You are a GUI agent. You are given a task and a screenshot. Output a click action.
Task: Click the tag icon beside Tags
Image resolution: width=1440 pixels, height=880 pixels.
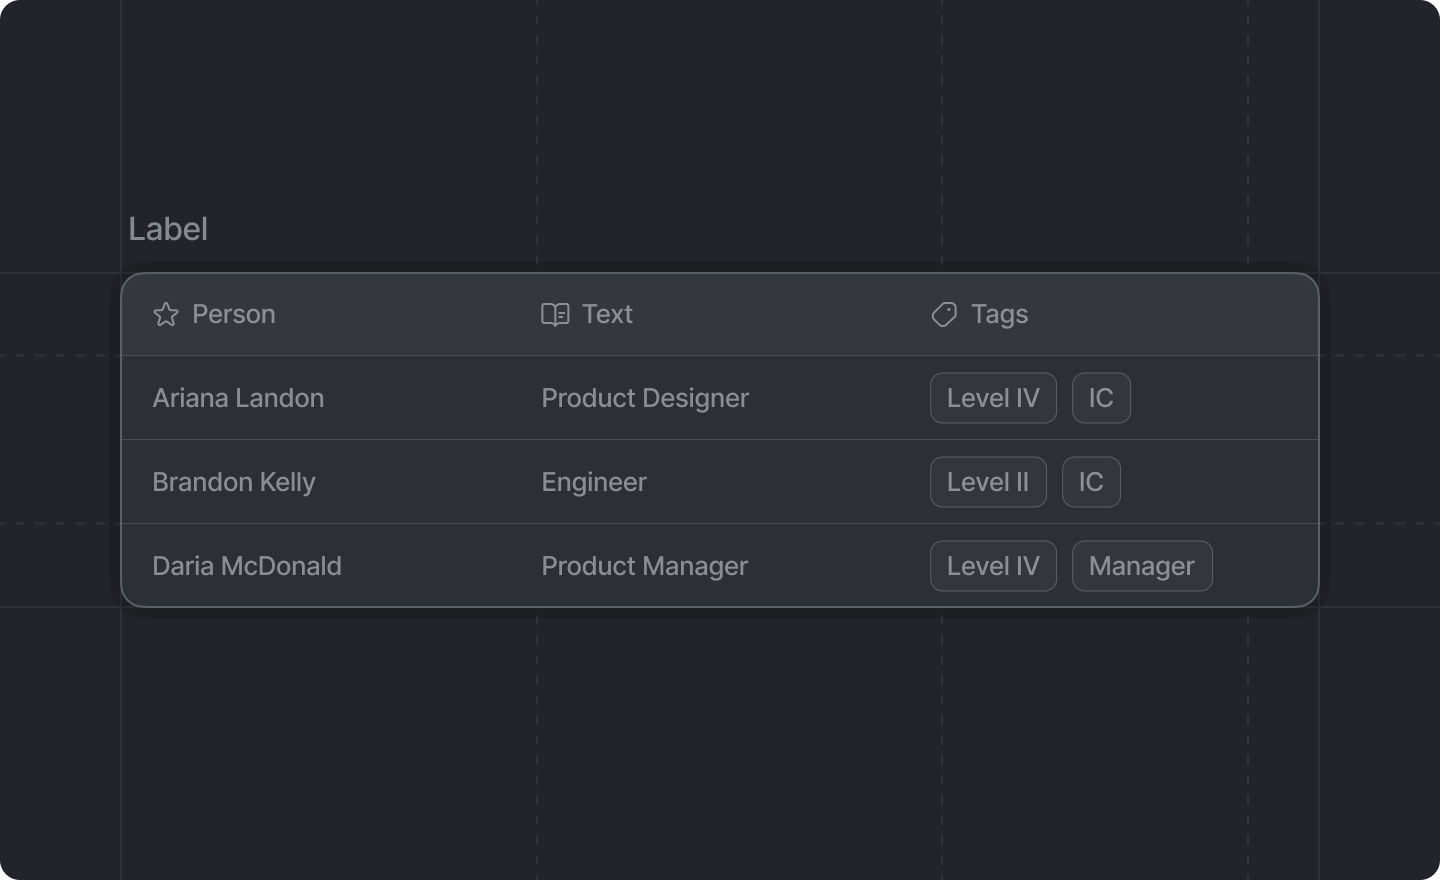coord(944,315)
